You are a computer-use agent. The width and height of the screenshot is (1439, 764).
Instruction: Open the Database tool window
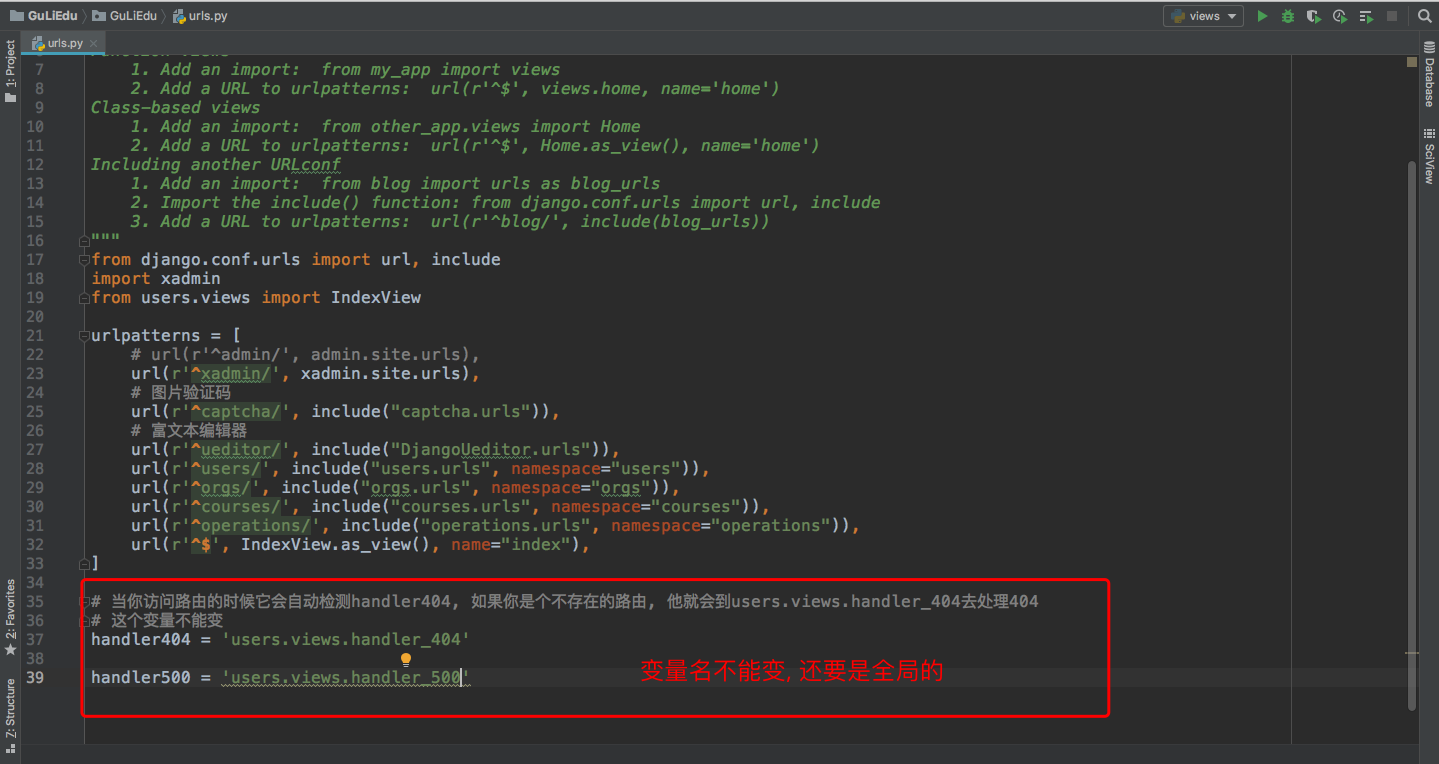(x=1429, y=76)
